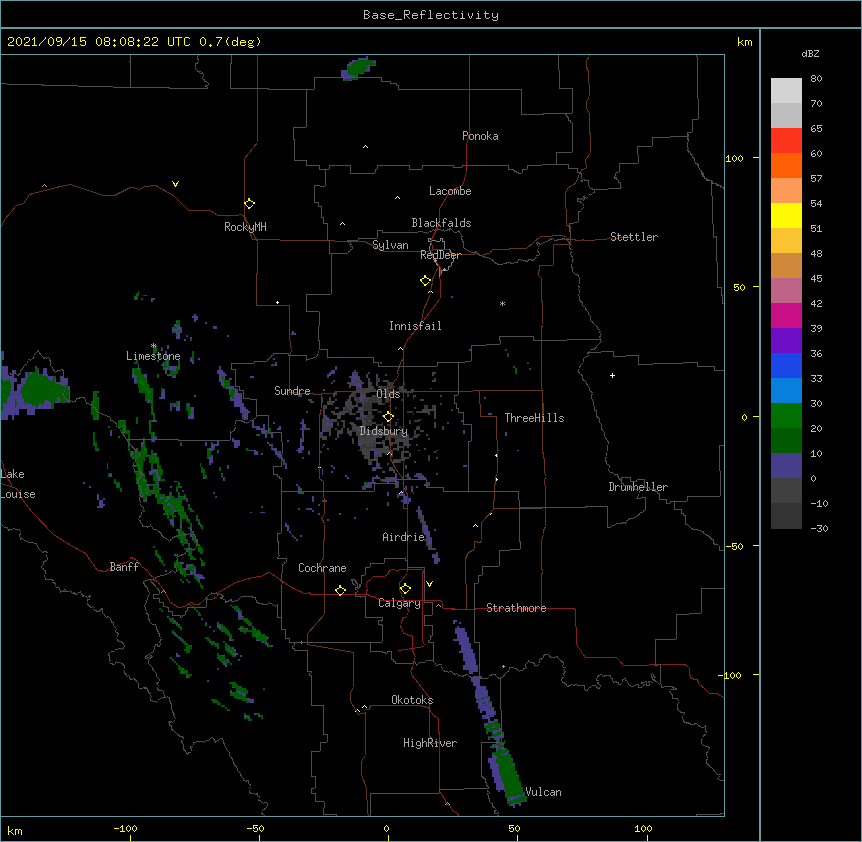This screenshot has height=842, width=862.
Task: Click the yellow diamond marker below Cochrane
Action: pos(340,590)
